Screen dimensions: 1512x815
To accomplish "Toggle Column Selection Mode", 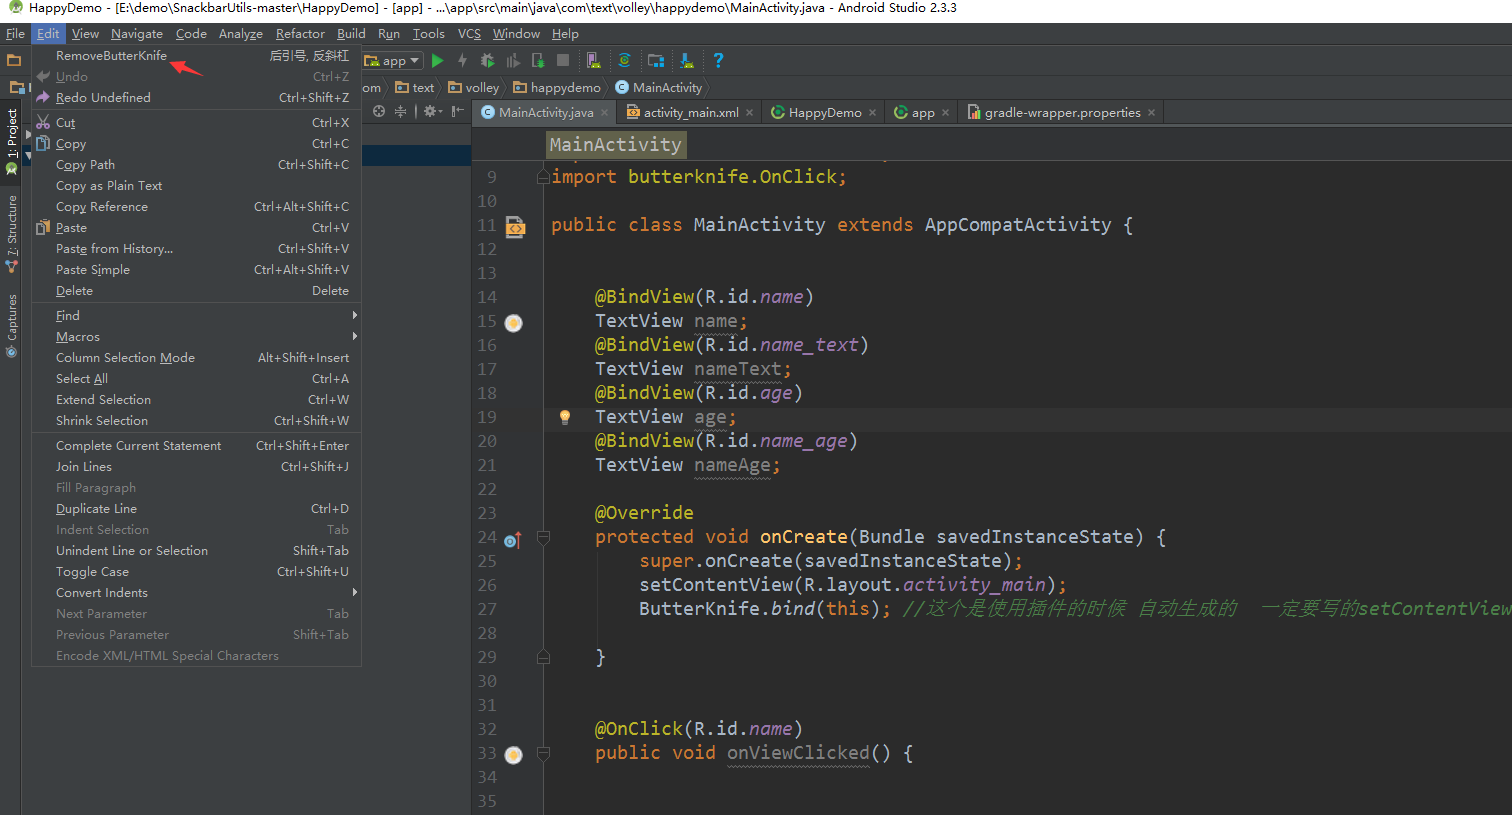I will tap(125, 358).
